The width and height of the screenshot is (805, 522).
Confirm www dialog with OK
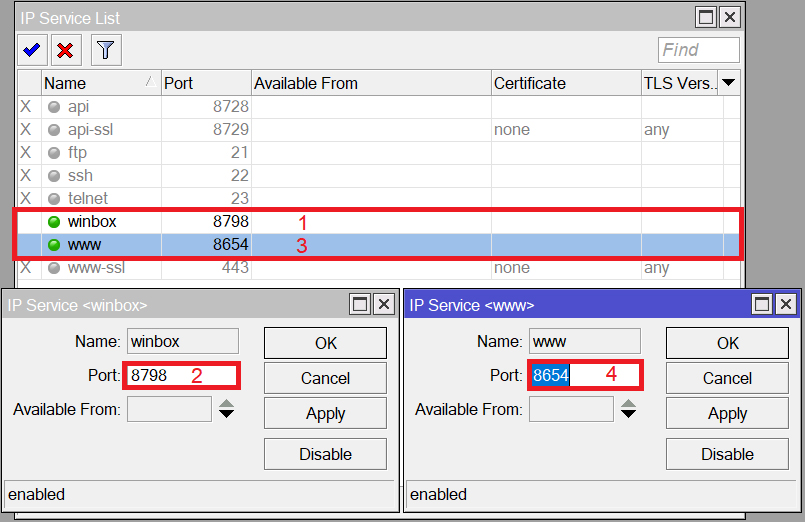[727, 343]
